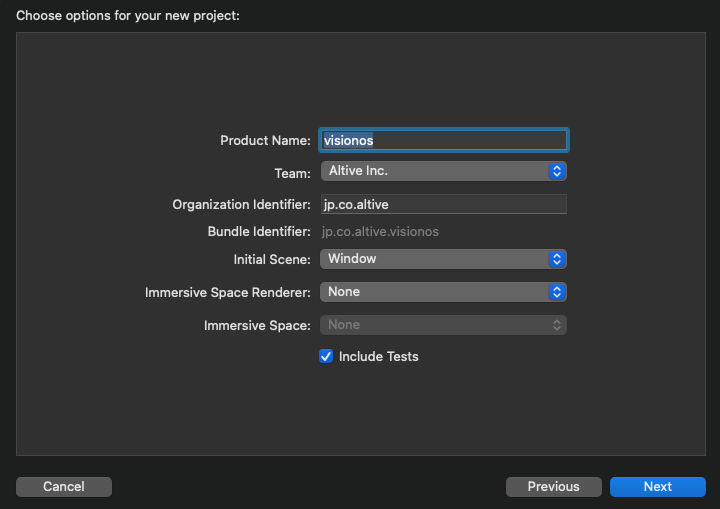Image resolution: width=720 pixels, height=509 pixels.
Task: Toggle the Include Tests checkbox
Action: [326, 356]
